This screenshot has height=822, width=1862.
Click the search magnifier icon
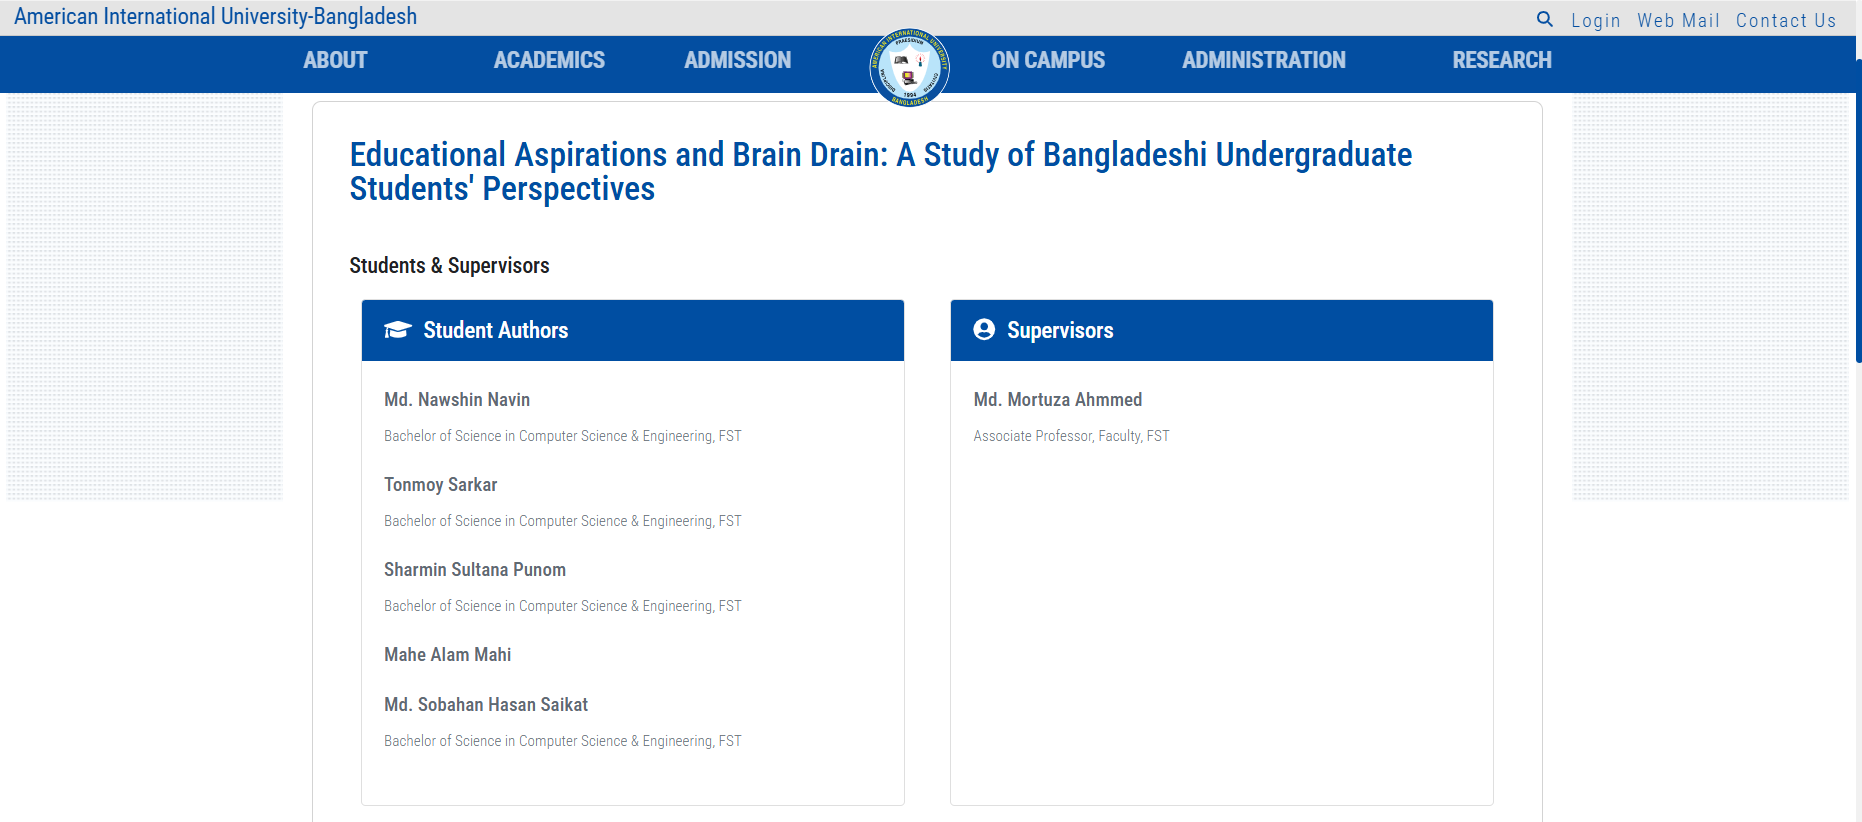tap(1545, 19)
